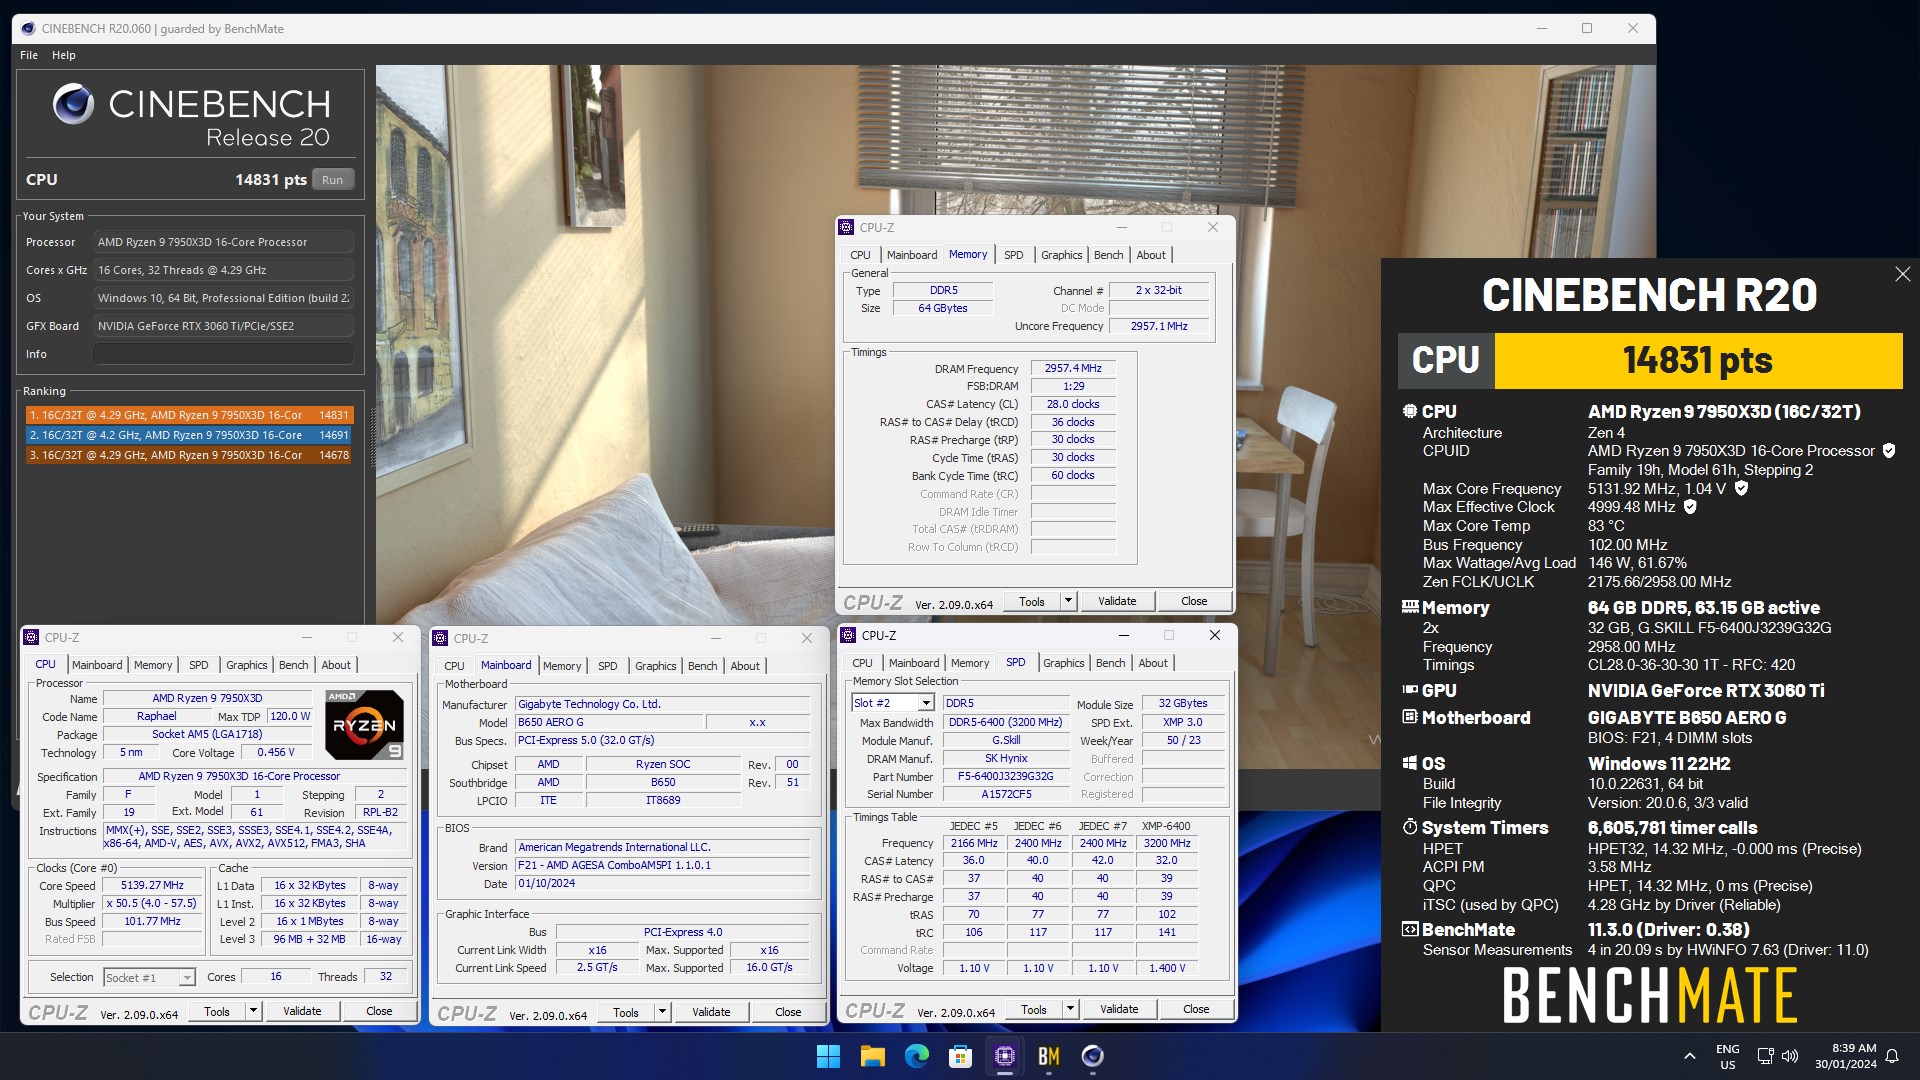Open About tab in CPU-Z Mainboard window

(745, 666)
